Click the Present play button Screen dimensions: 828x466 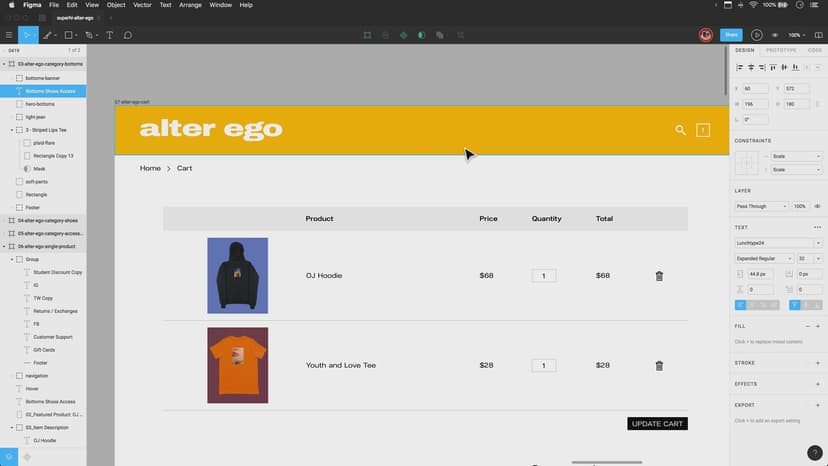coord(756,35)
